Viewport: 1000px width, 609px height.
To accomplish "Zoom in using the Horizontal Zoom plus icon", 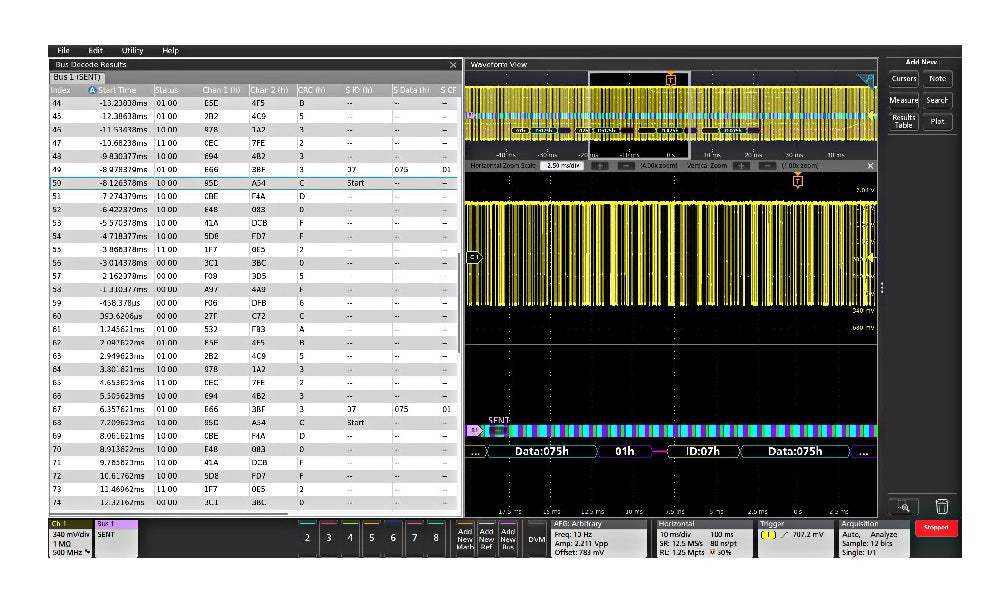I will [x=599, y=165].
